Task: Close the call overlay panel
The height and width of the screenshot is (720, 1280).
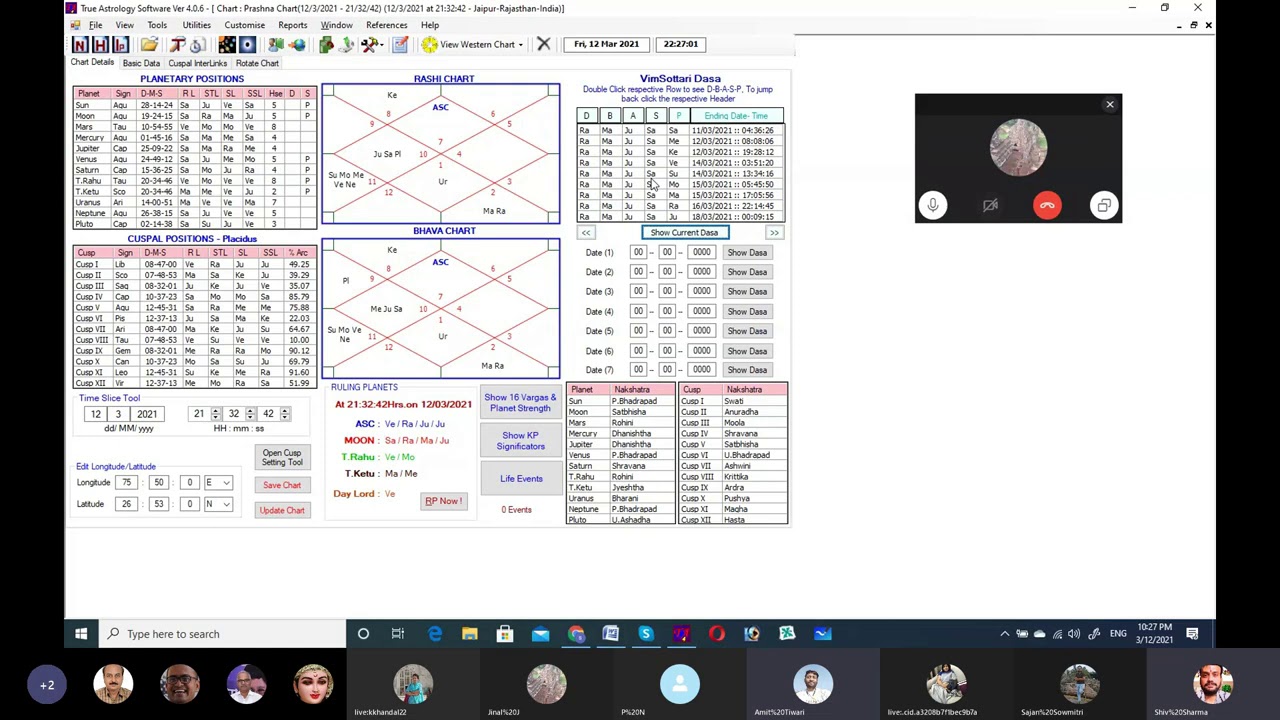Action: 1109,104
